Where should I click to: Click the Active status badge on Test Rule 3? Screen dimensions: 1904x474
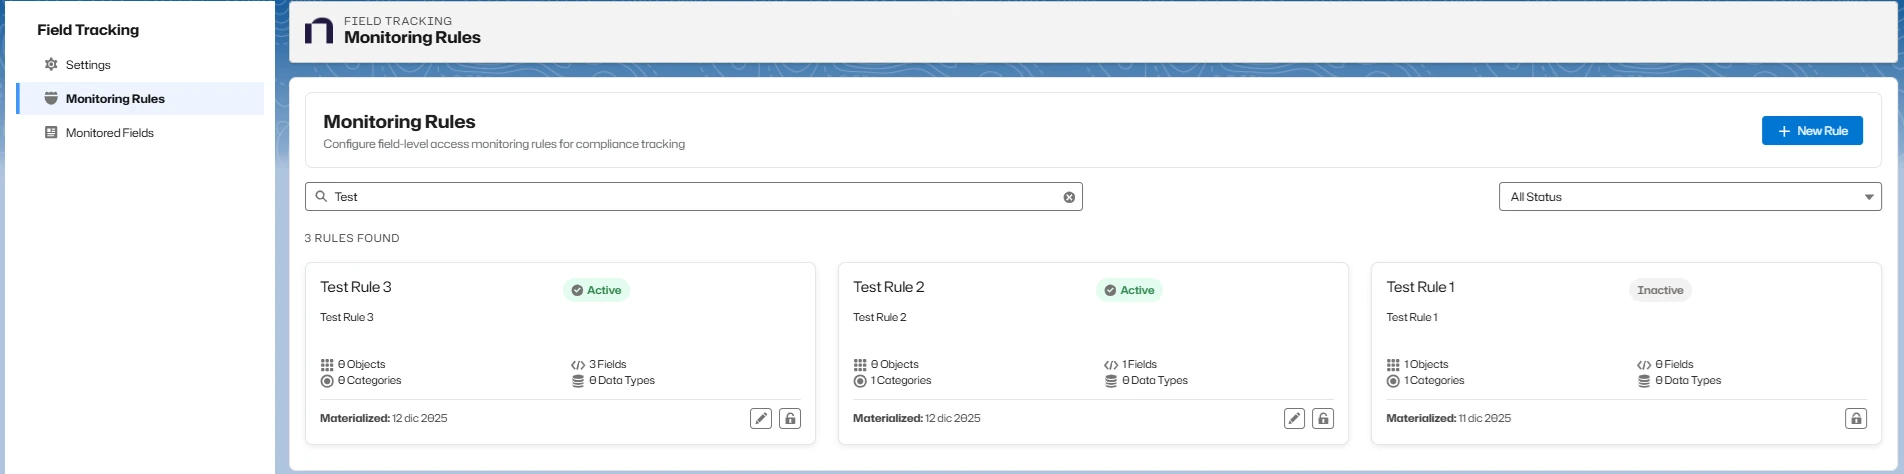(596, 290)
